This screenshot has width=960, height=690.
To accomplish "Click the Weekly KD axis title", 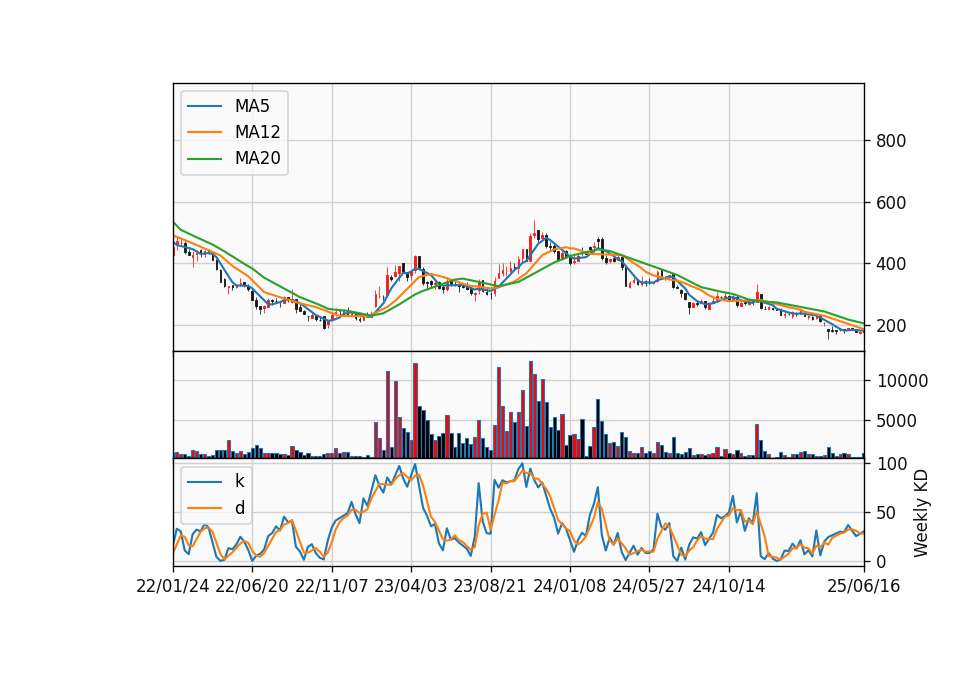I will point(921,513).
